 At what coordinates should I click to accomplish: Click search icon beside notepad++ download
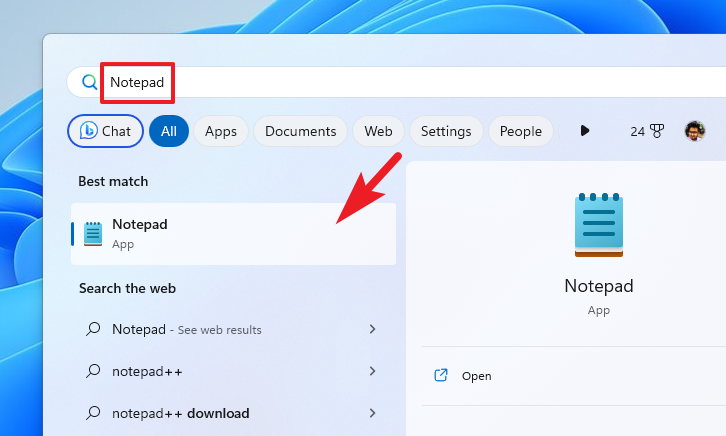93,413
